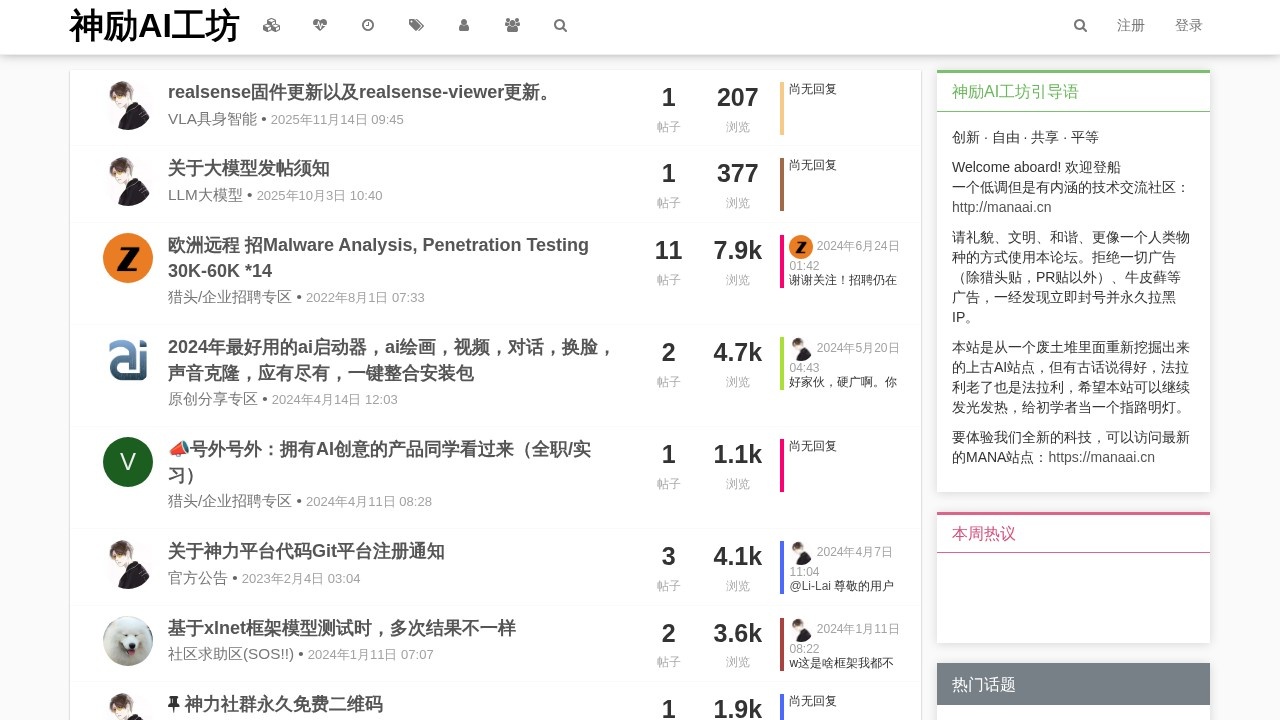Click the 神励AI工坊 site title
Viewport: 1280px width, 720px height.
pyautogui.click(x=153, y=26)
